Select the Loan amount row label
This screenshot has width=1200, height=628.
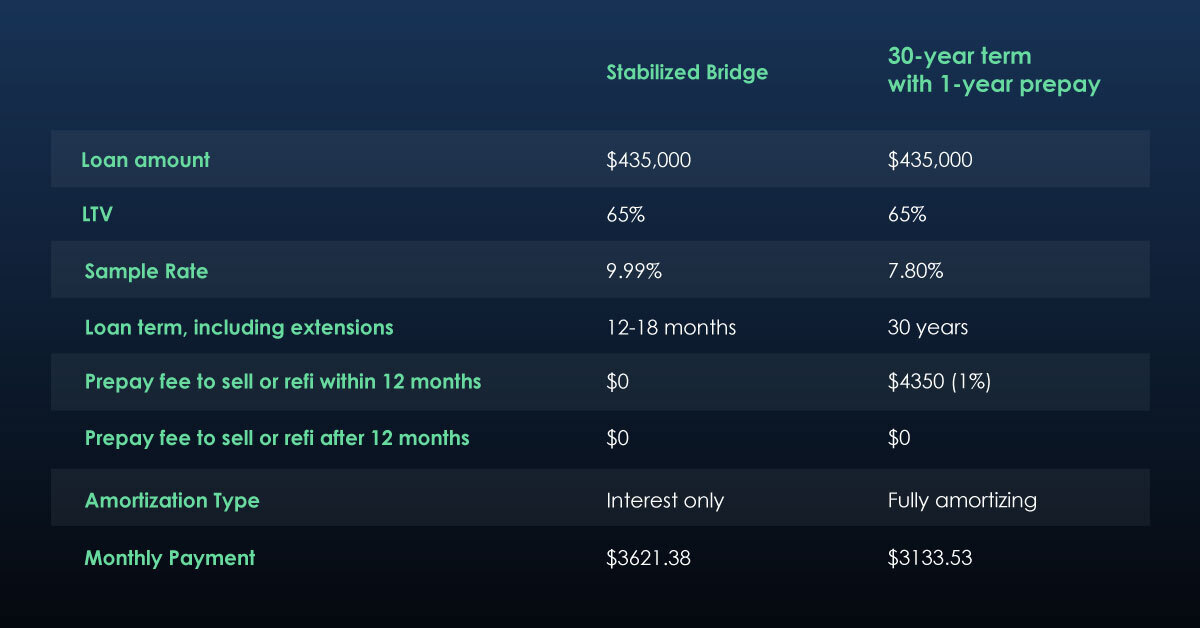tap(145, 160)
